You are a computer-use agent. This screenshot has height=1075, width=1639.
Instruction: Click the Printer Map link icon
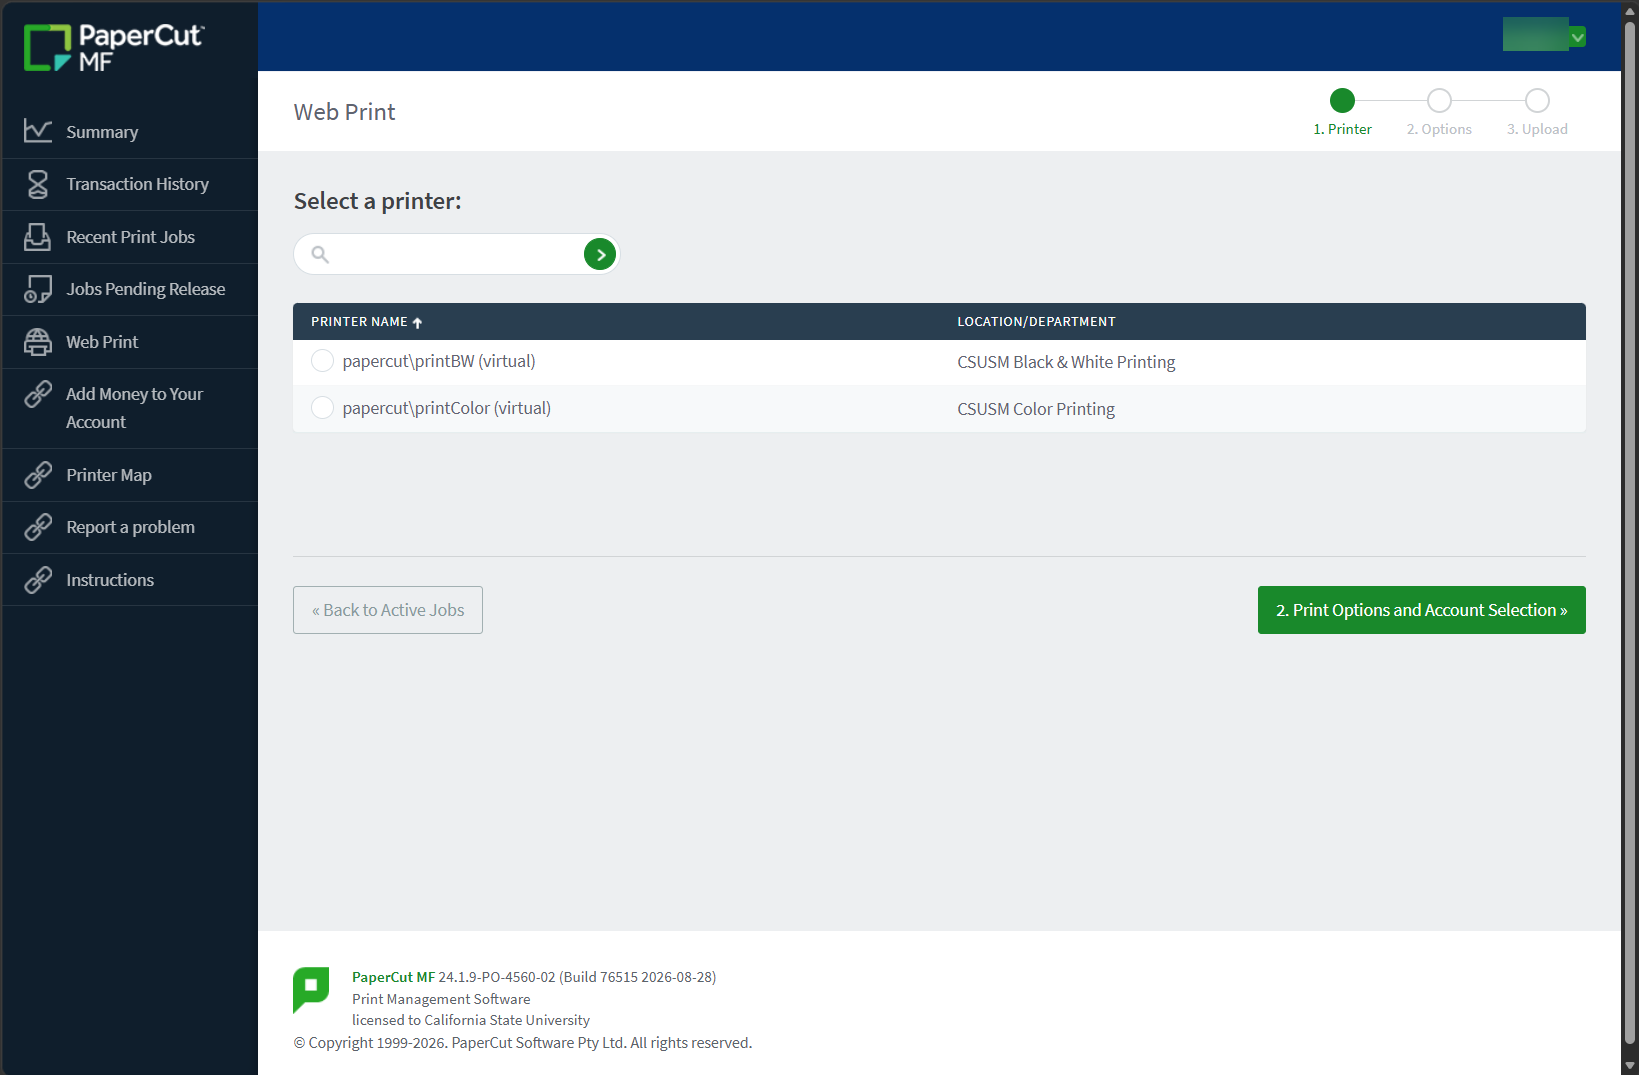pos(38,475)
